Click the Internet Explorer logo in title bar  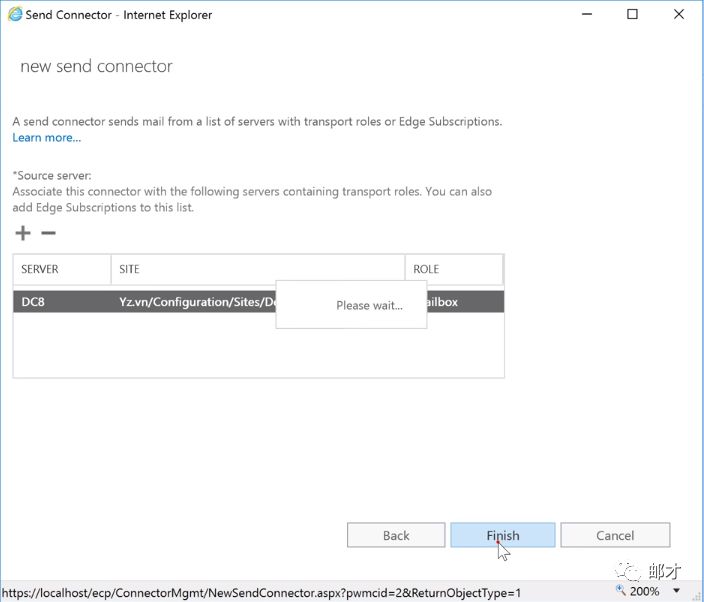tap(13, 15)
